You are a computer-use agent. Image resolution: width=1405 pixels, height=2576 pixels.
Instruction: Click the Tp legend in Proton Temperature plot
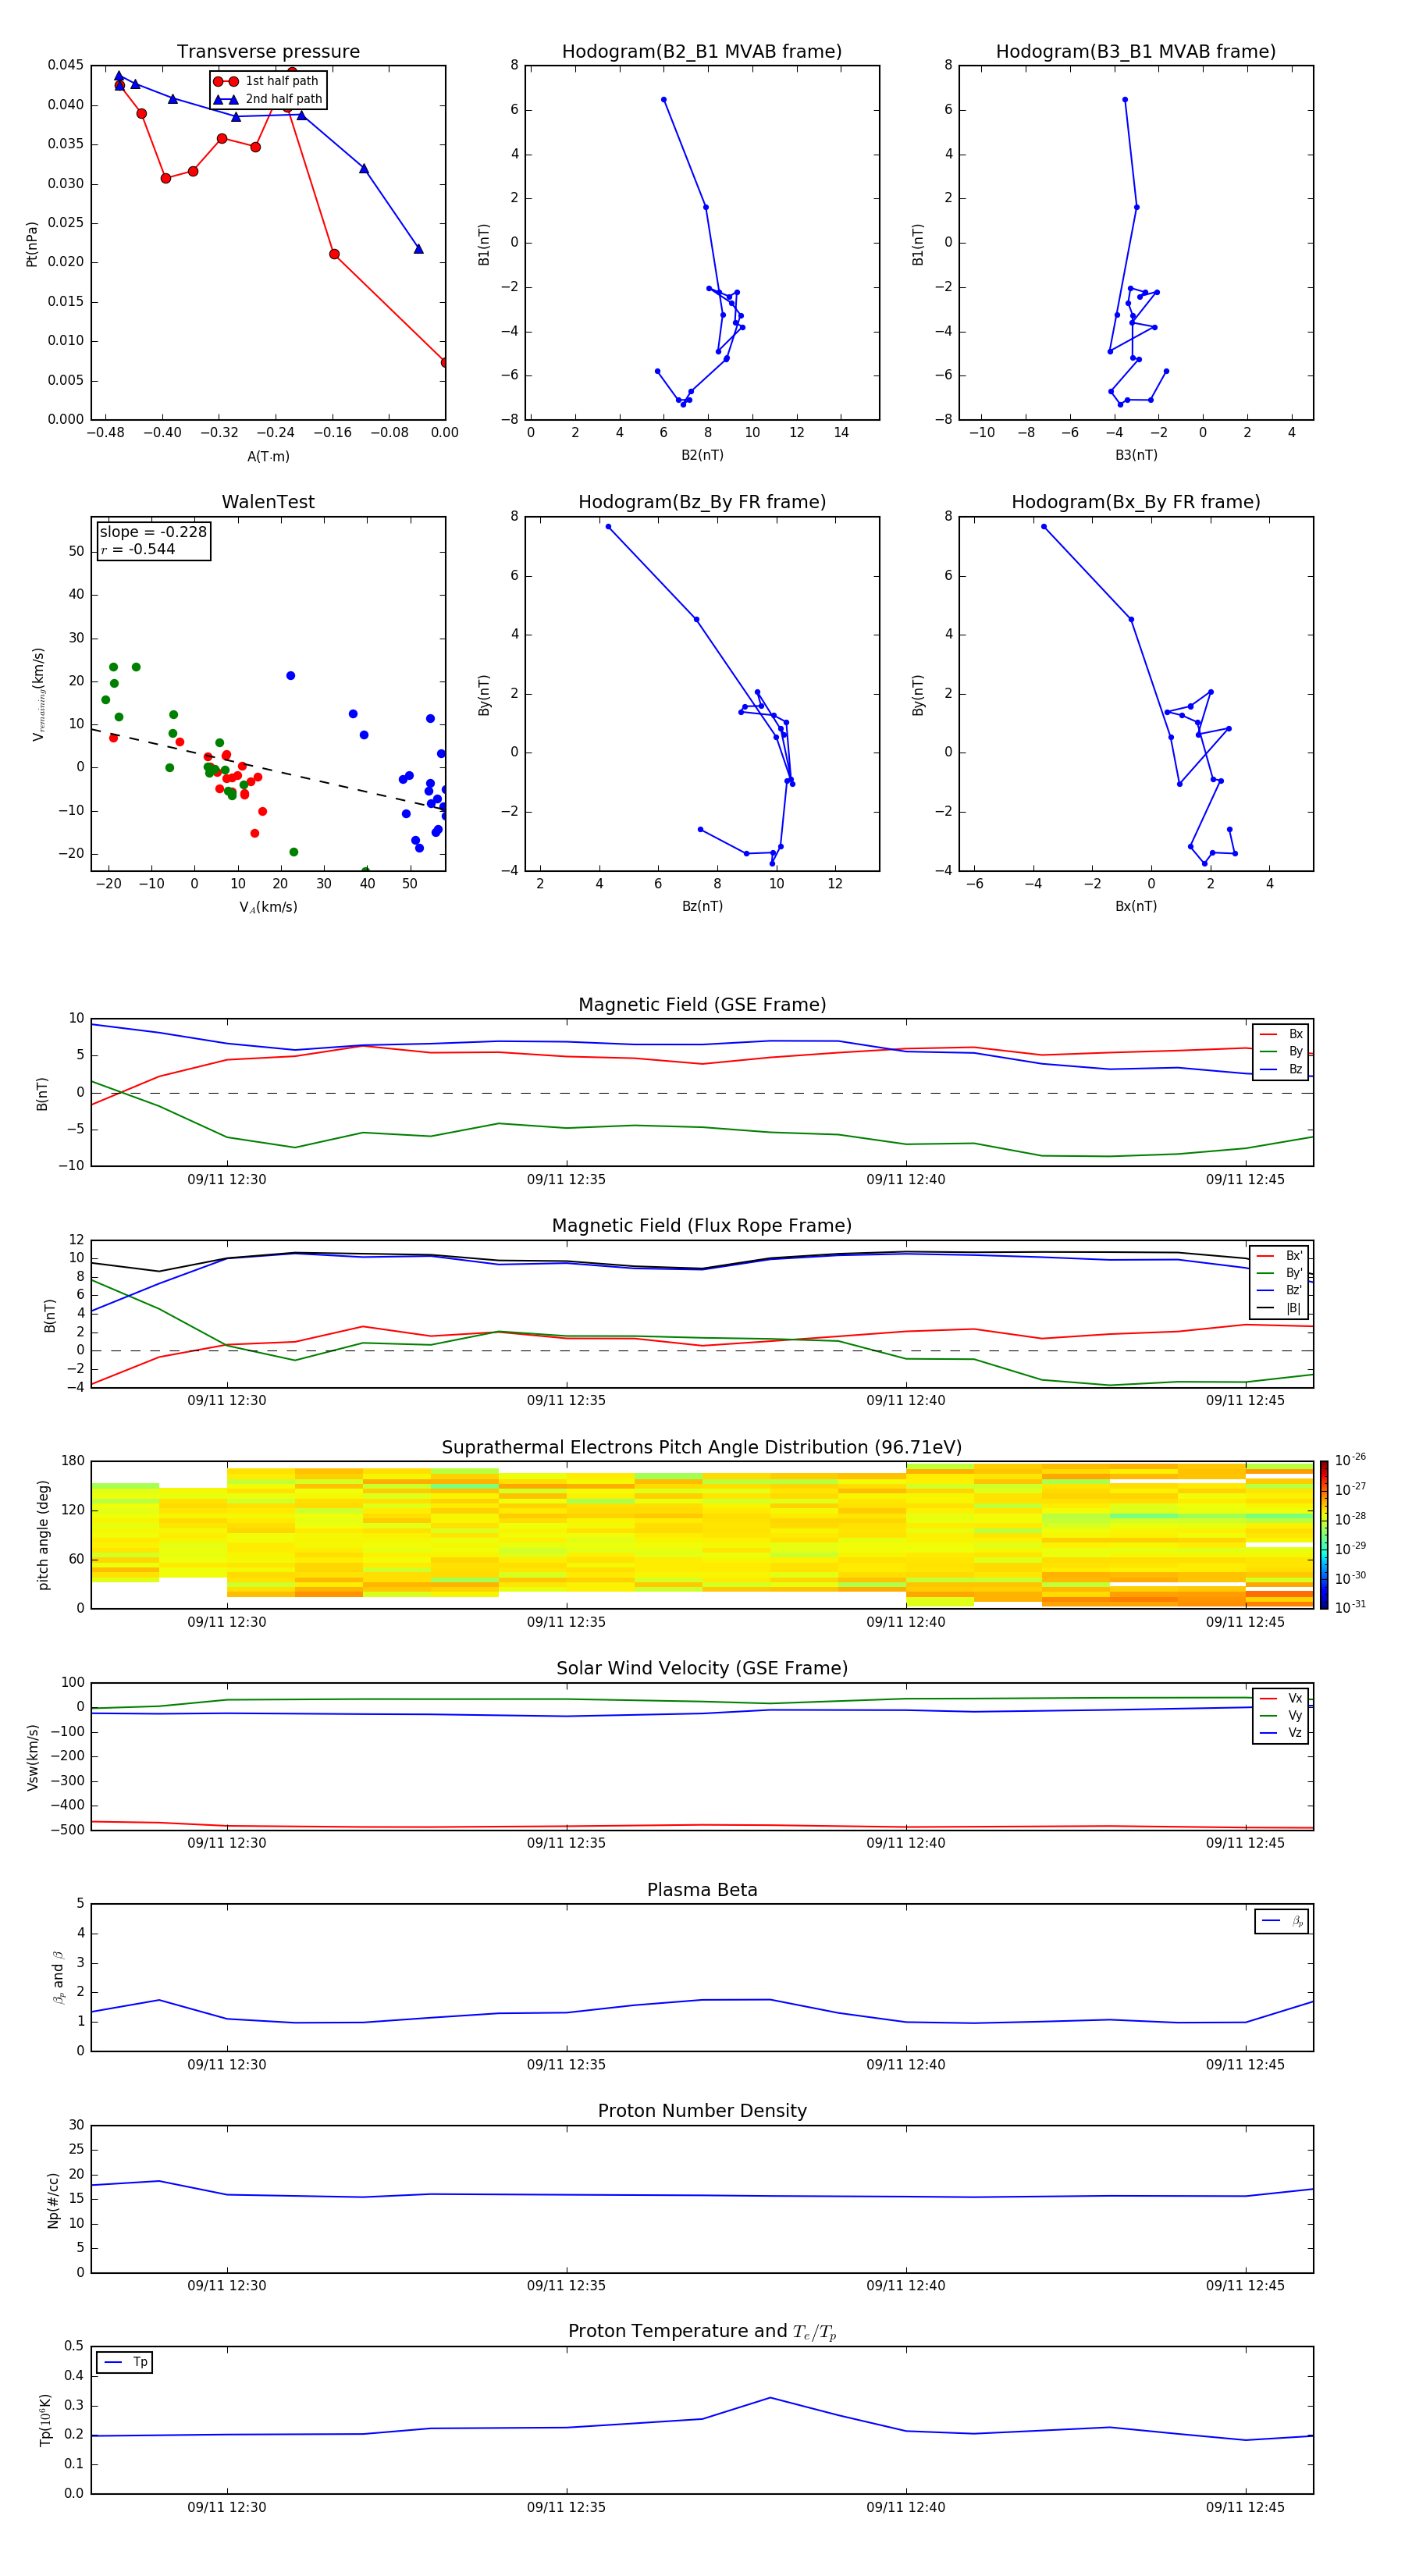[x=125, y=2362]
